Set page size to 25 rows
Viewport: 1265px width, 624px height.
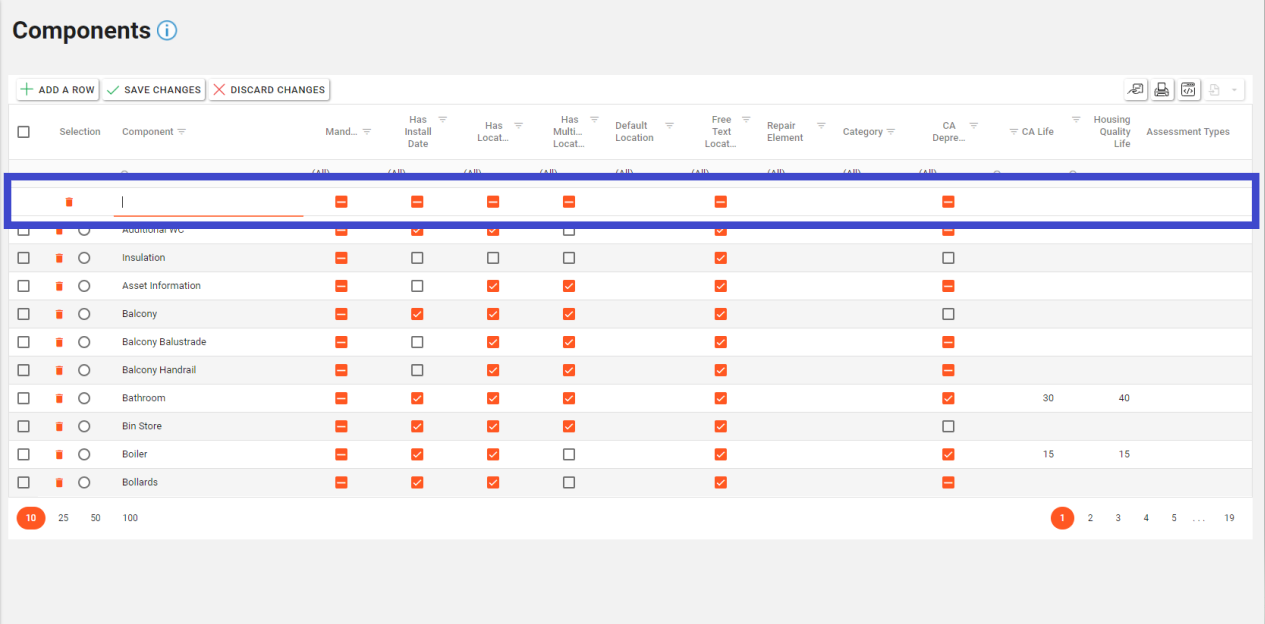tap(63, 518)
